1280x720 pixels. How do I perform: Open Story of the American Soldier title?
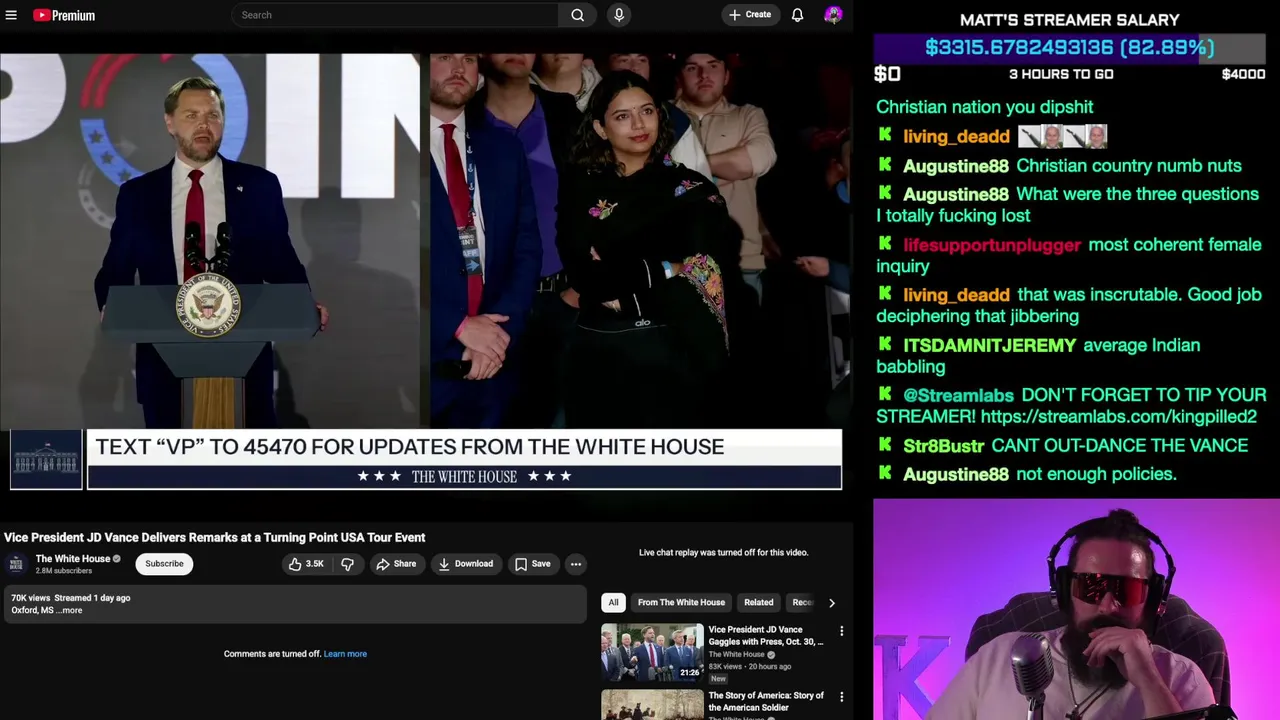pyautogui.click(x=766, y=701)
